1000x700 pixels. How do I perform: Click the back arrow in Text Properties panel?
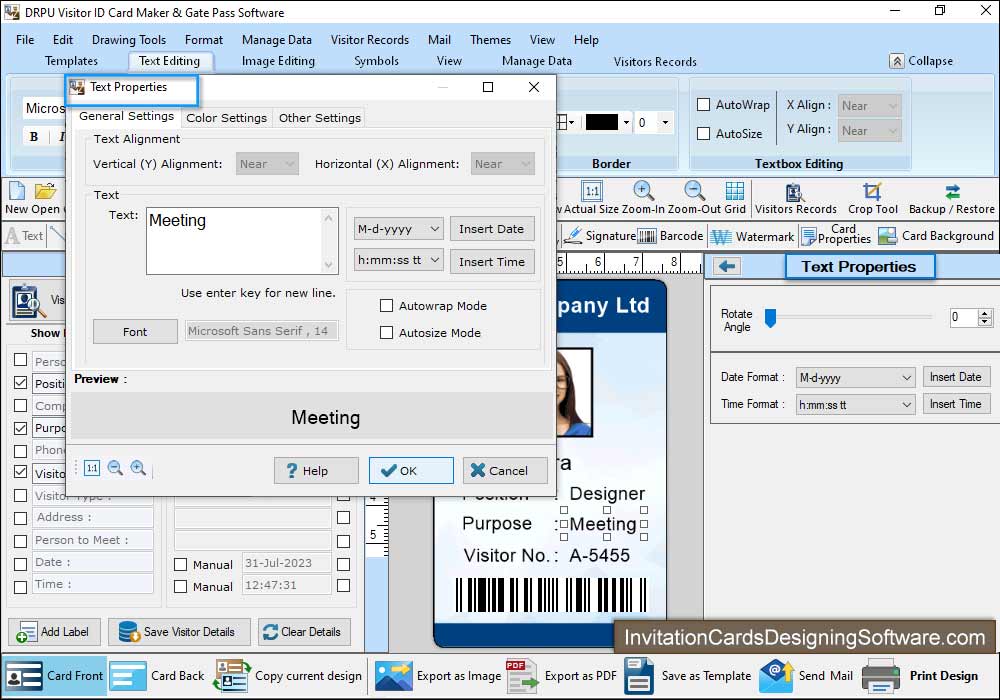click(727, 266)
